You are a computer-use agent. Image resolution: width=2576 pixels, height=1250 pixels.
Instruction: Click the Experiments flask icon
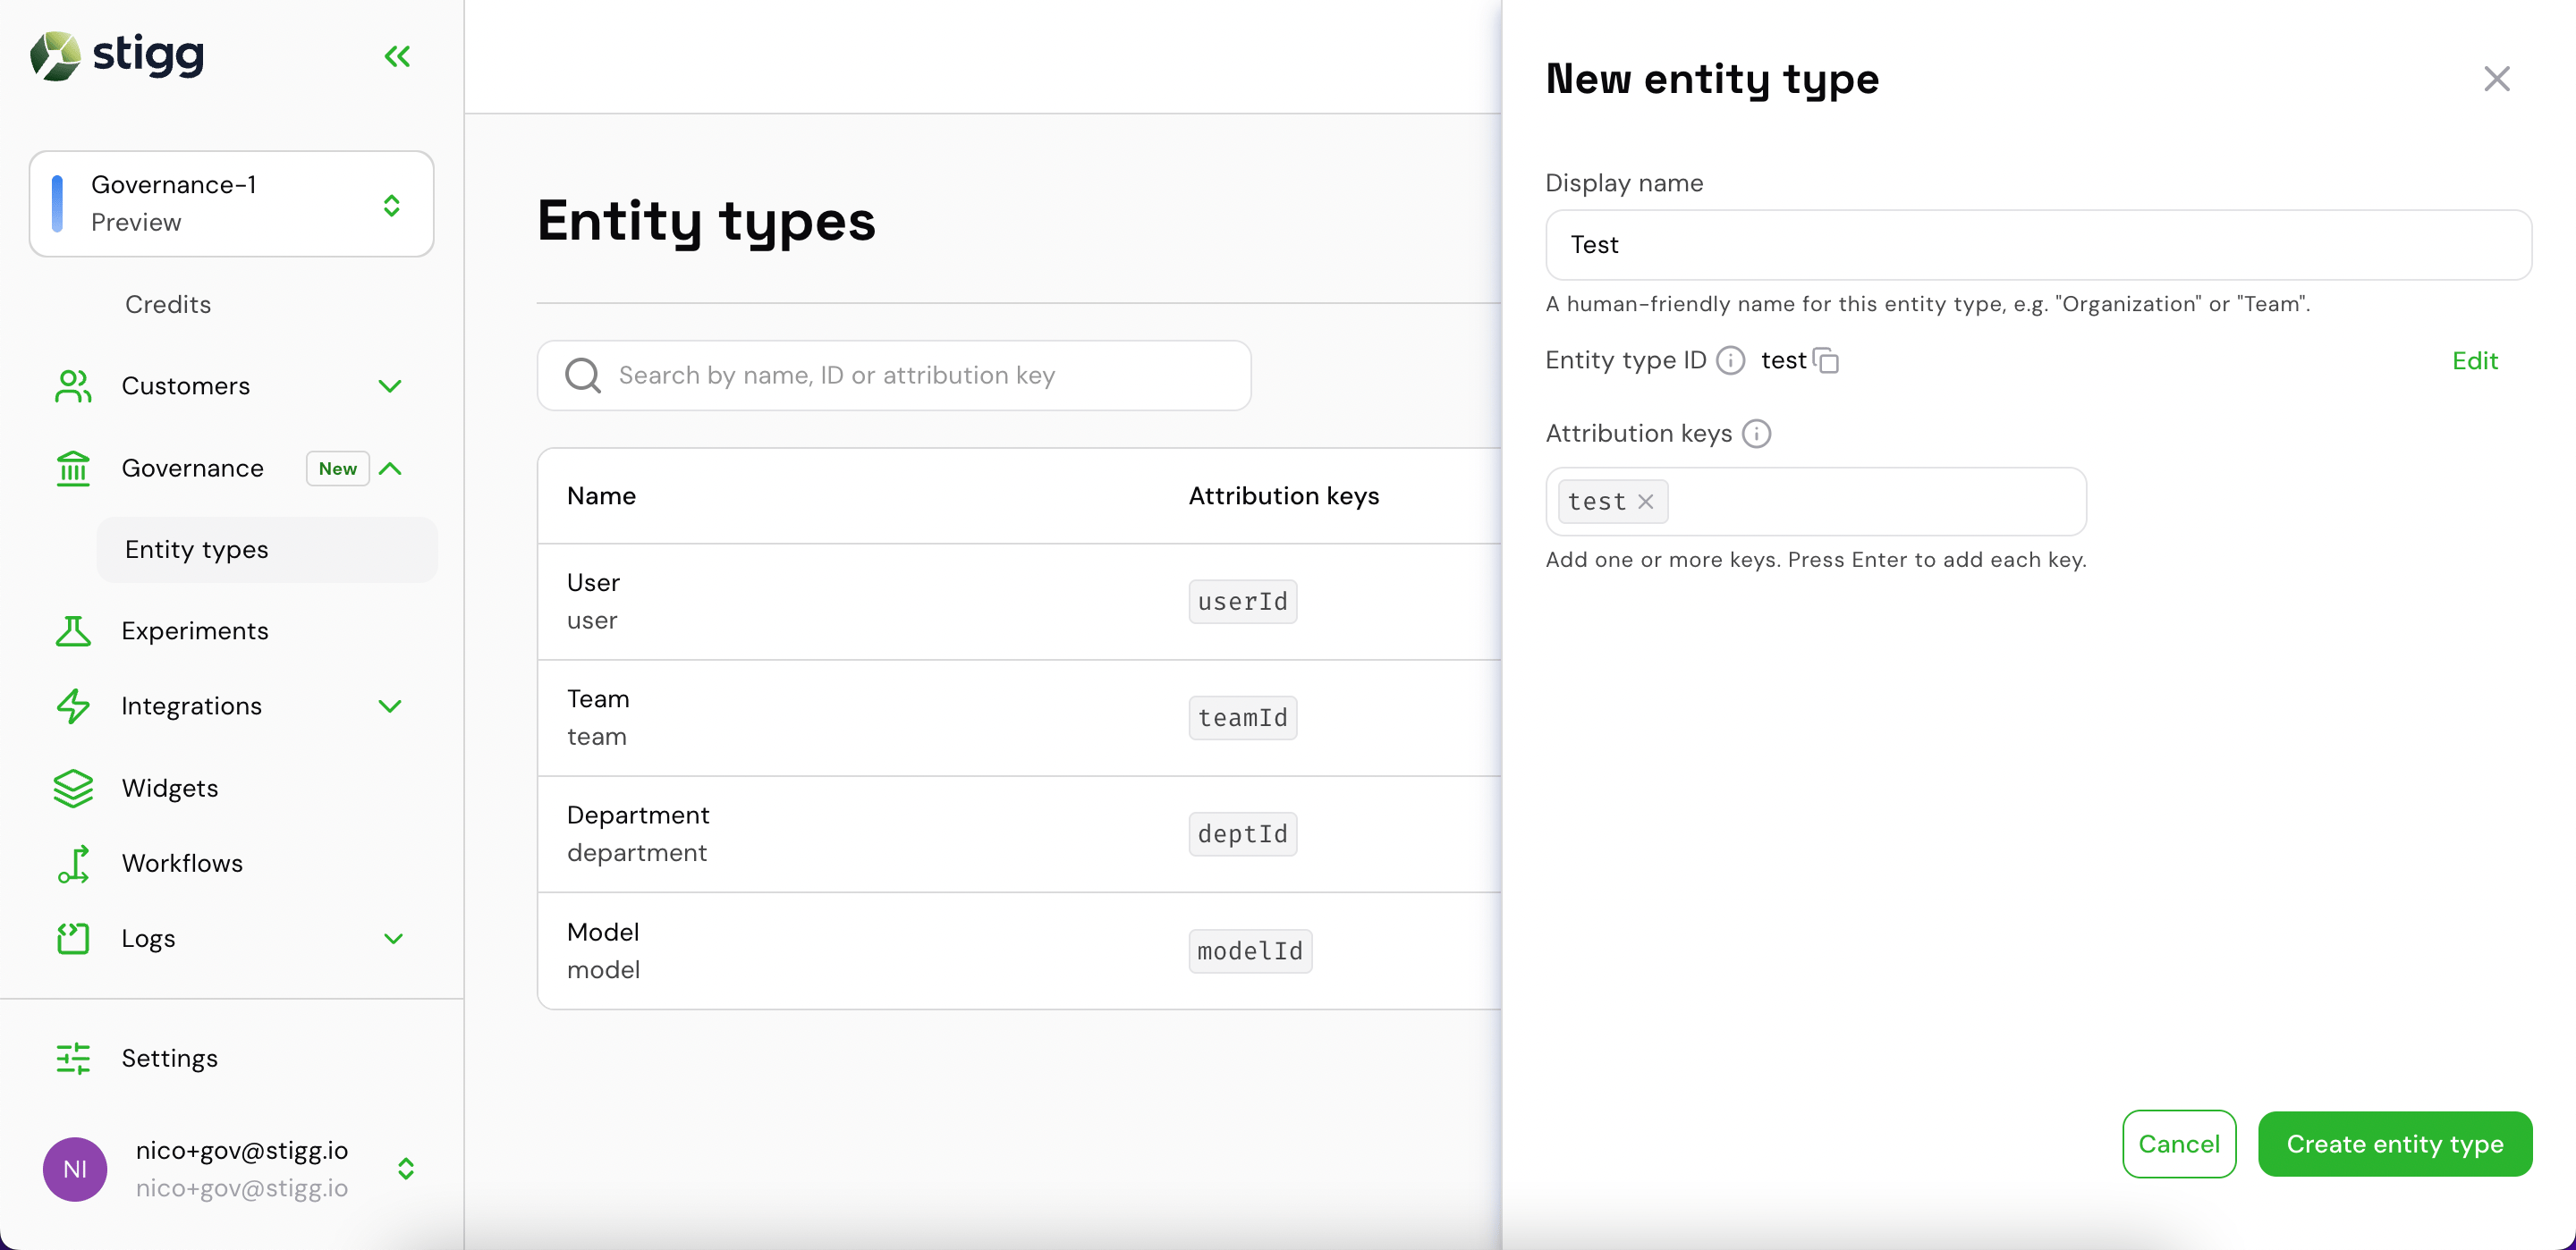73,631
